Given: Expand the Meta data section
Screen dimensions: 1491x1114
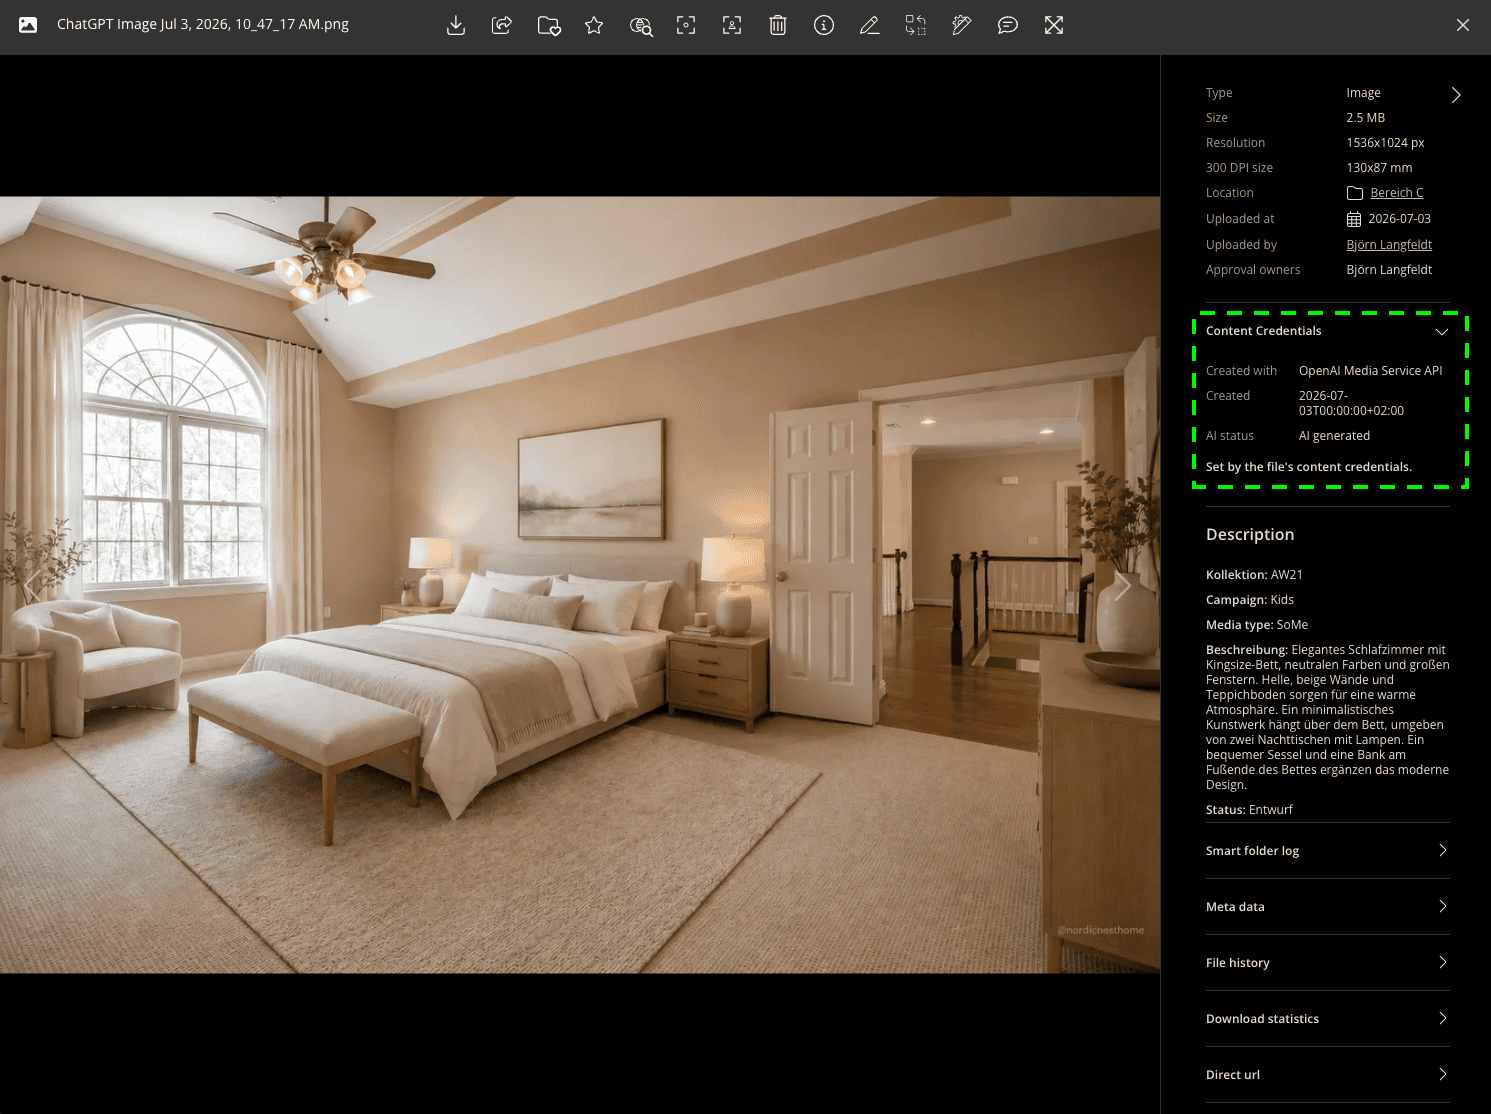Looking at the screenshot, I should [x=1328, y=907].
